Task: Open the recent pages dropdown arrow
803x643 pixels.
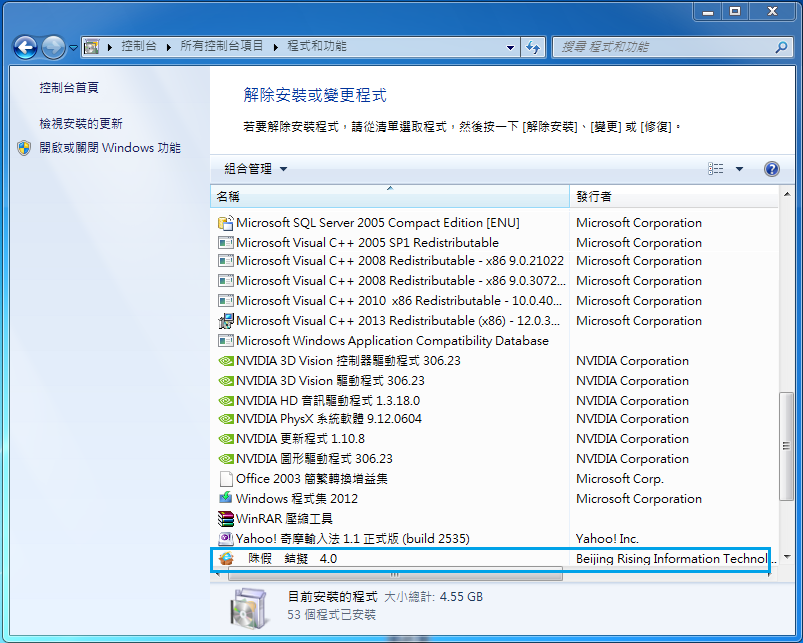Action: [73, 48]
